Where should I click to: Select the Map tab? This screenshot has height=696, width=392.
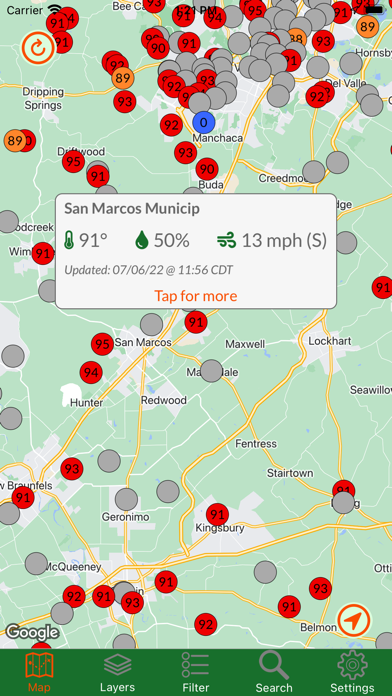(39, 672)
